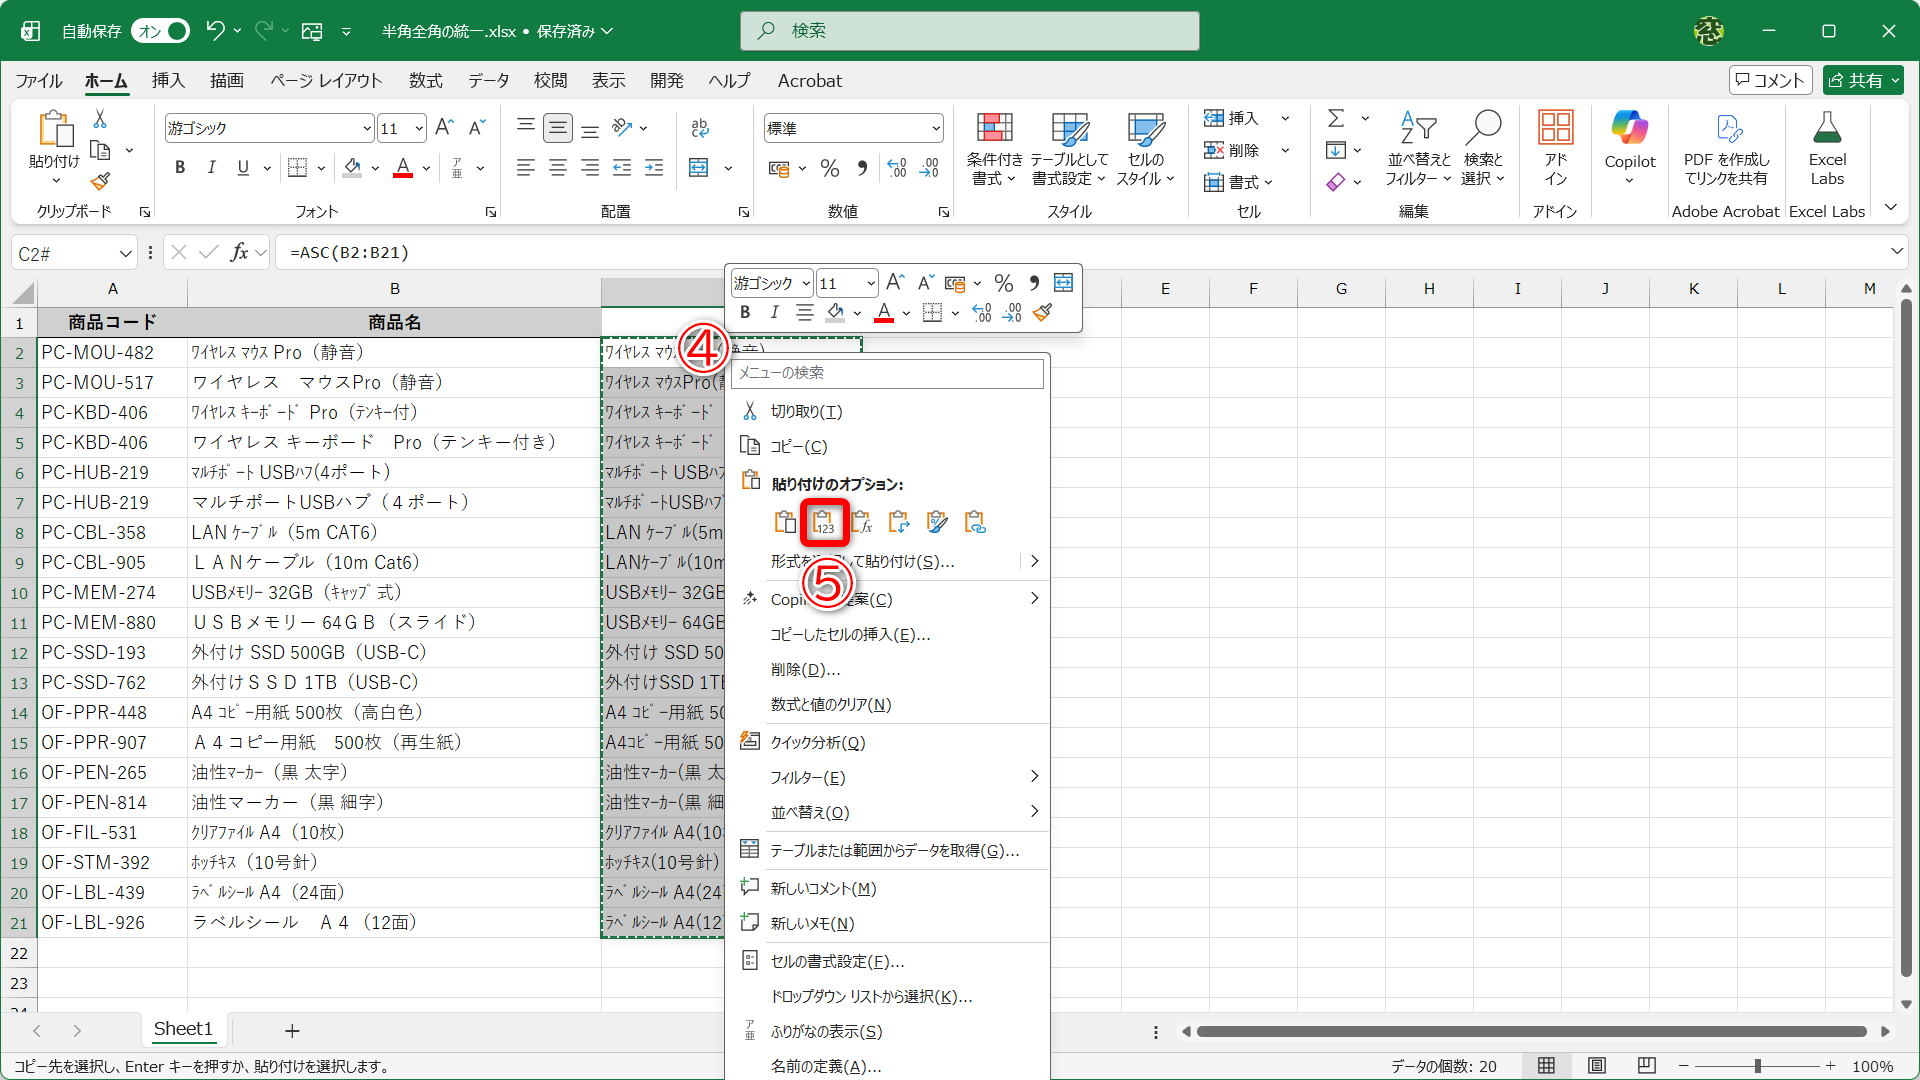Switch to page break preview view

tap(1647, 1065)
